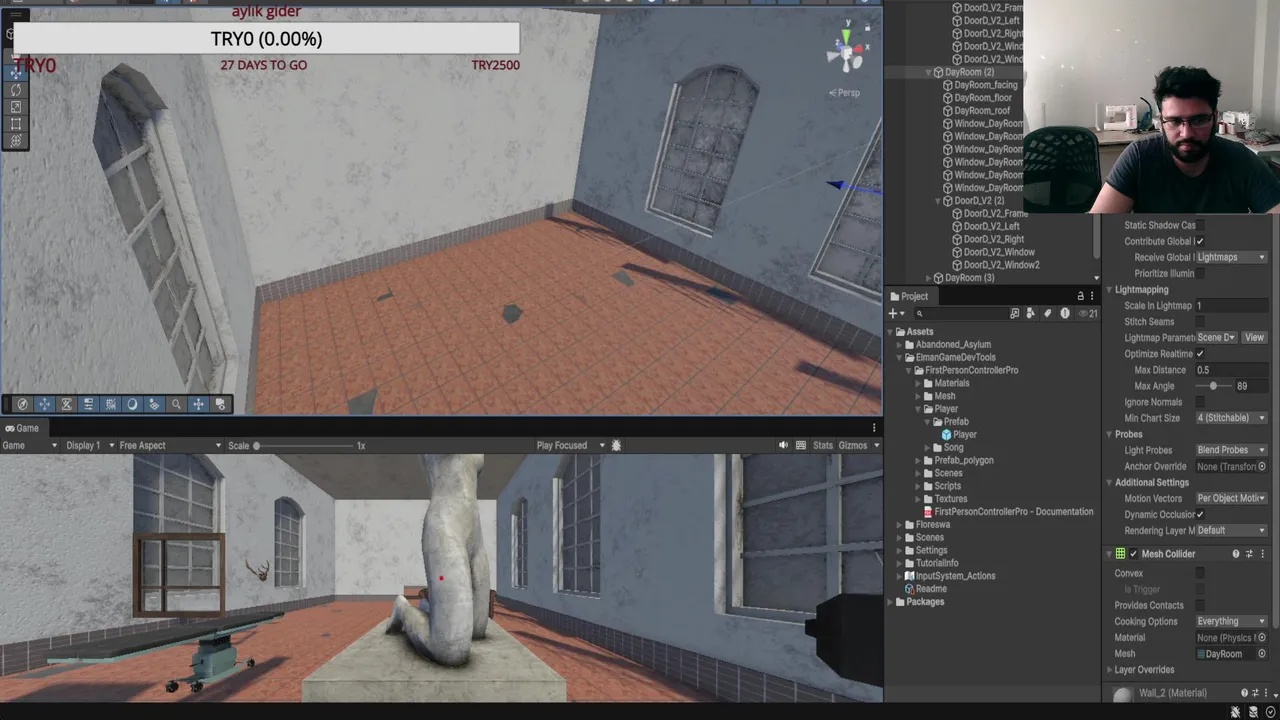Click the compass icon in bottom scene overlay bar
Viewport: 1280px width, 720px height.
22,404
